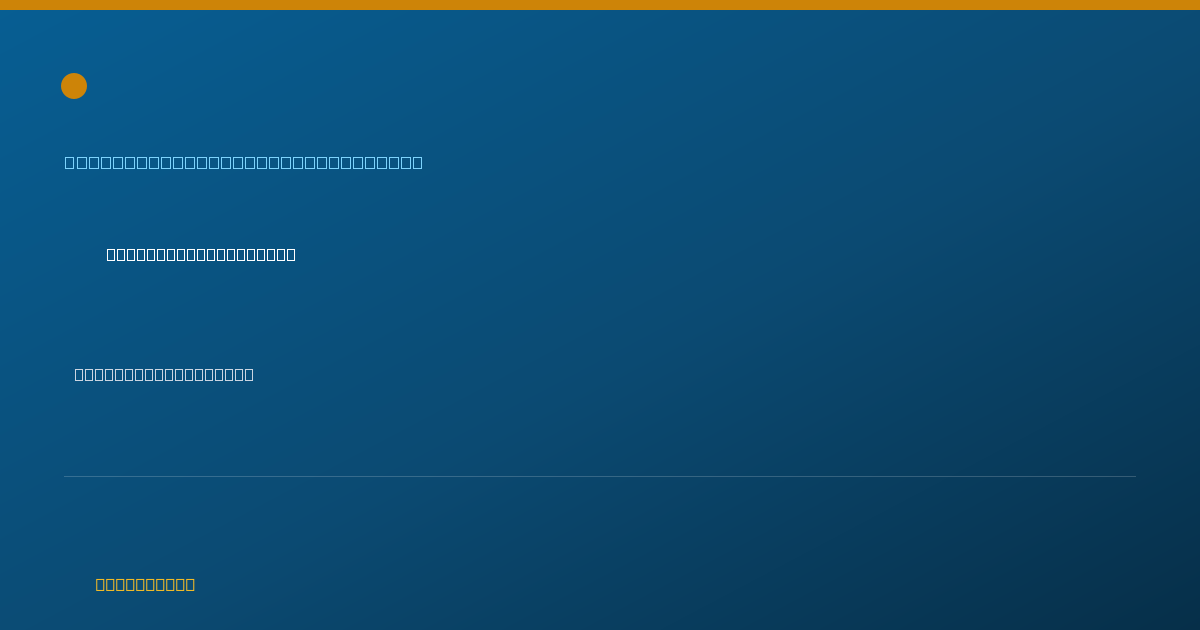Open the yellow text link at bottom
1200x630 pixels.
[145, 584]
